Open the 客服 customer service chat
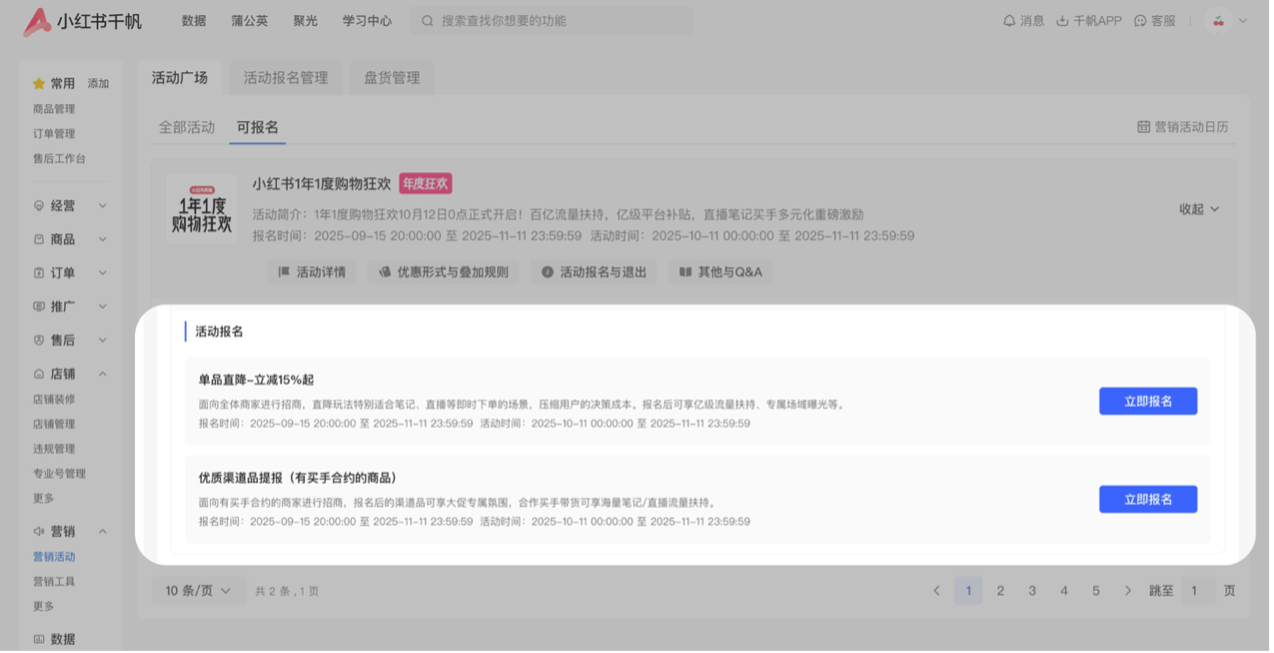The width and height of the screenshot is (1274, 653). coord(1150,19)
